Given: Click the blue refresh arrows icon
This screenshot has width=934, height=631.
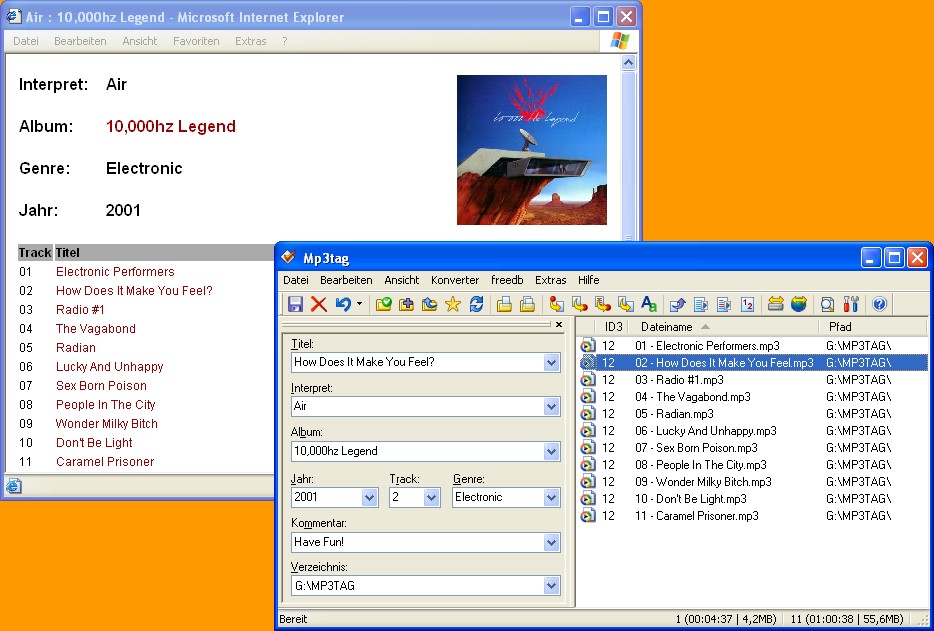Looking at the screenshot, I should point(476,304).
